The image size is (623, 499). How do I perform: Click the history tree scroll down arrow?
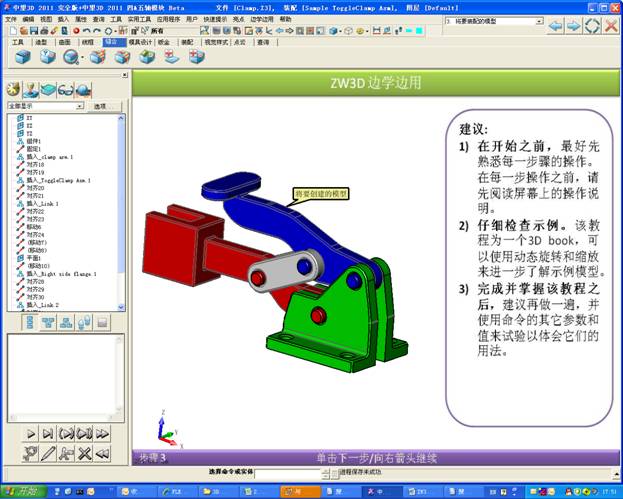tap(121, 307)
